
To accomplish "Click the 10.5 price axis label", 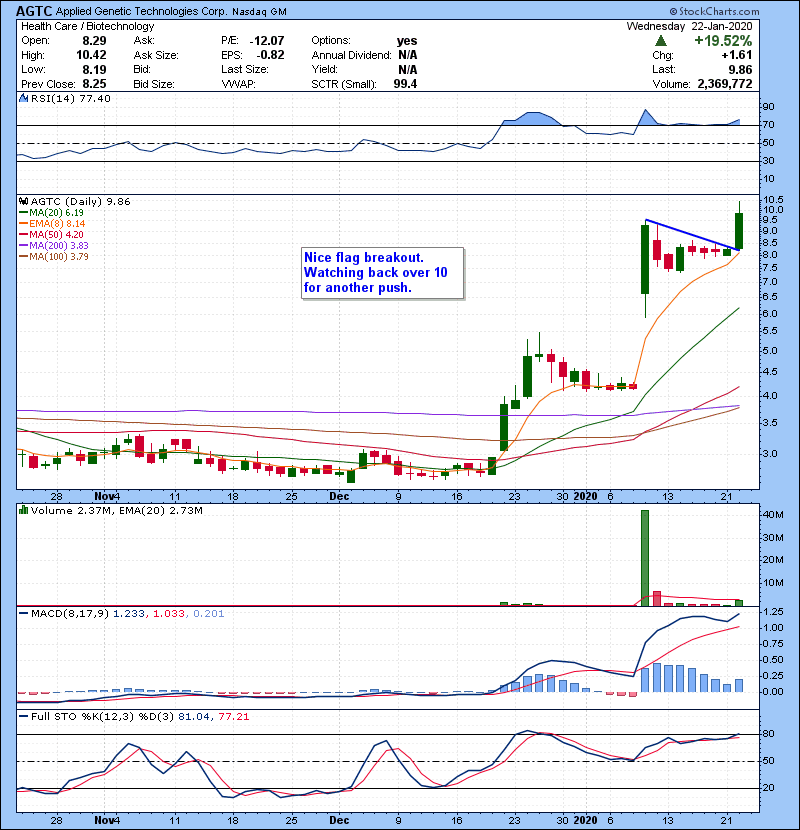I will point(773,200).
